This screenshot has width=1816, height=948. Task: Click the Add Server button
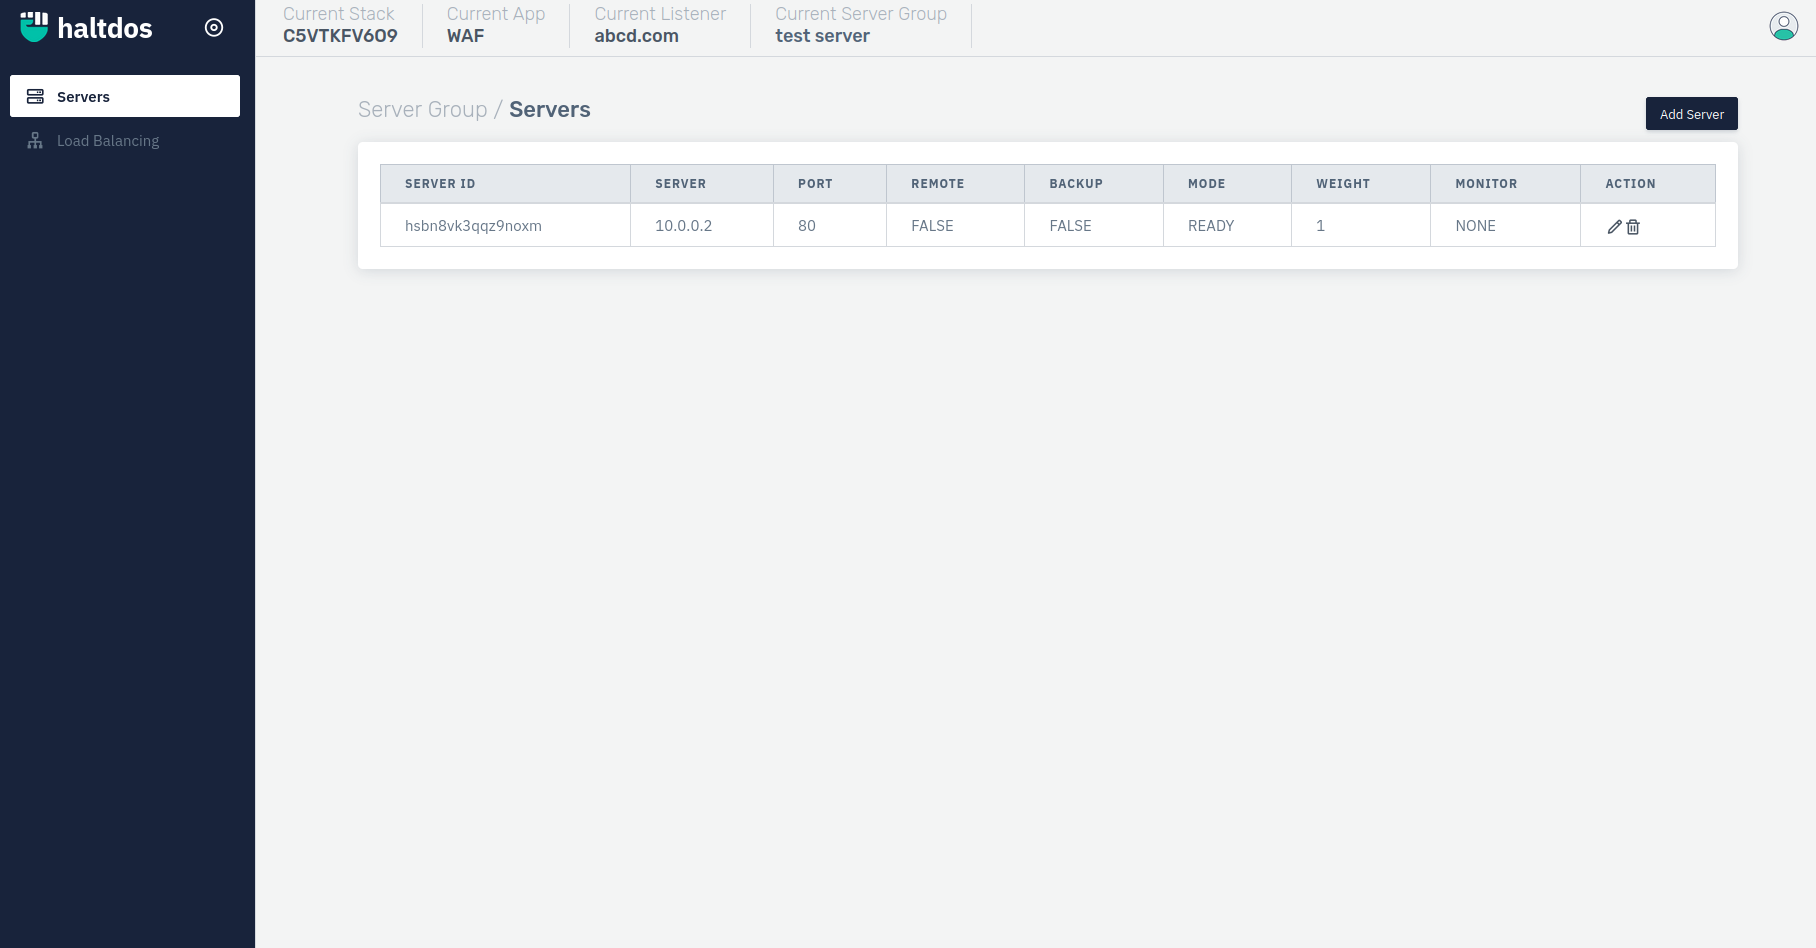click(1692, 114)
